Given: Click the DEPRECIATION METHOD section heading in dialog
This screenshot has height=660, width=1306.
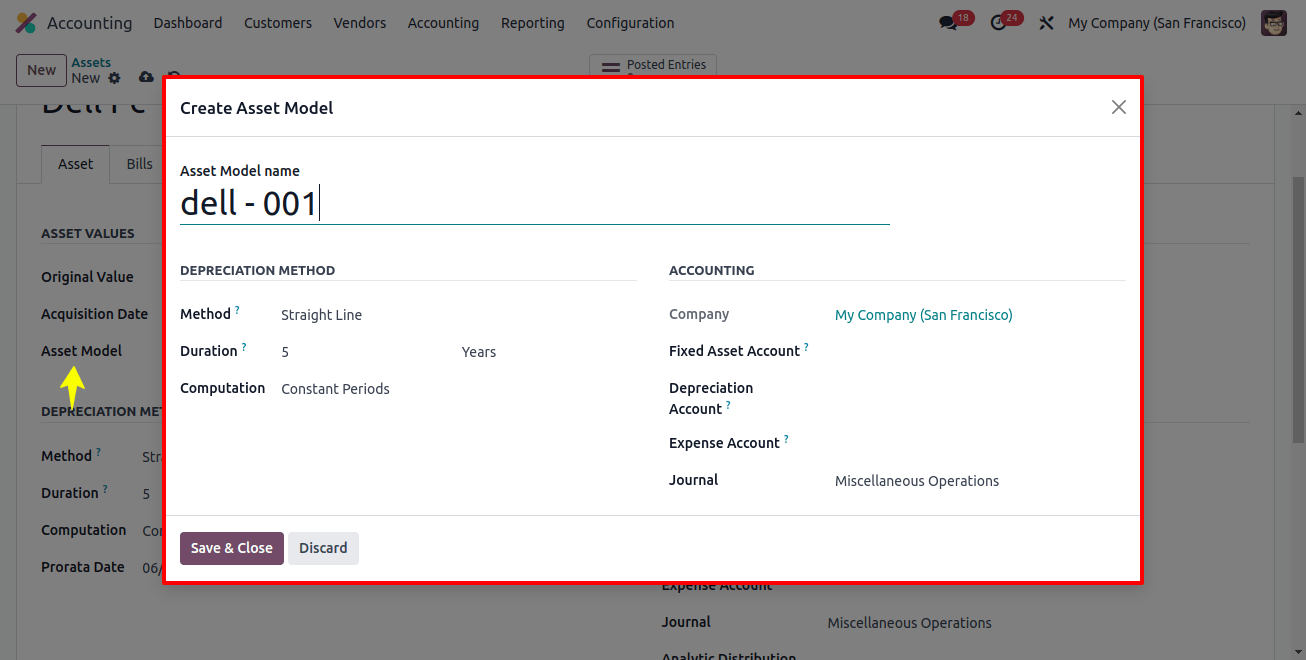Looking at the screenshot, I should [x=257, y=271].
